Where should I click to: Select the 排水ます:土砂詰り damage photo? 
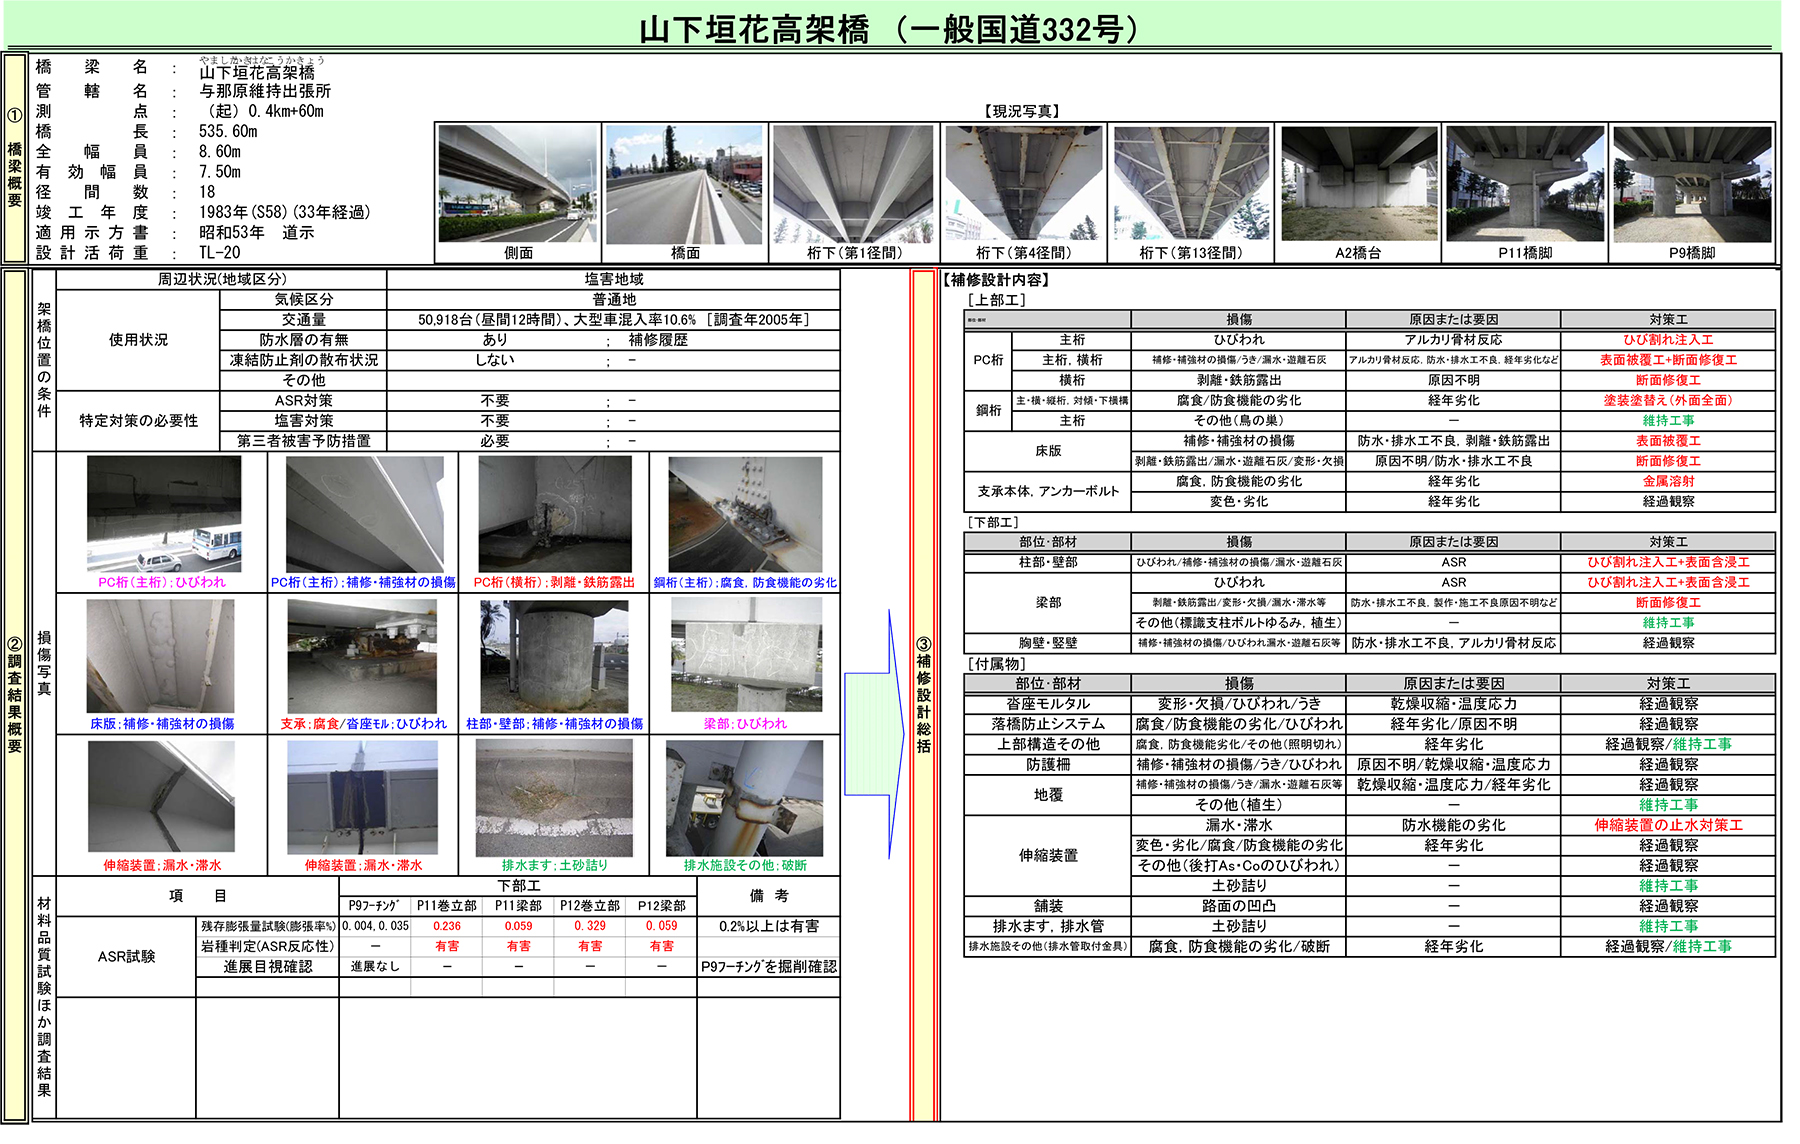tap(554, 797)
